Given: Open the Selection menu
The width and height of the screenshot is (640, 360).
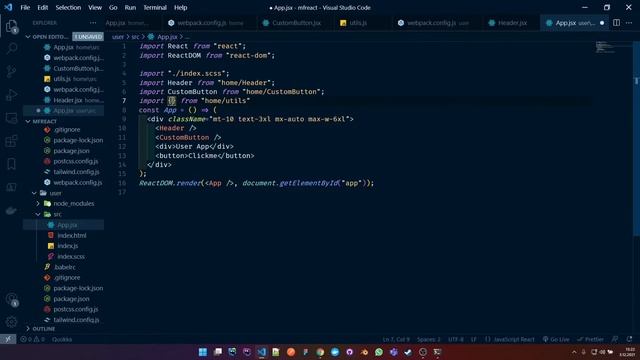Looking at the screenshot, I should (68, 7).
